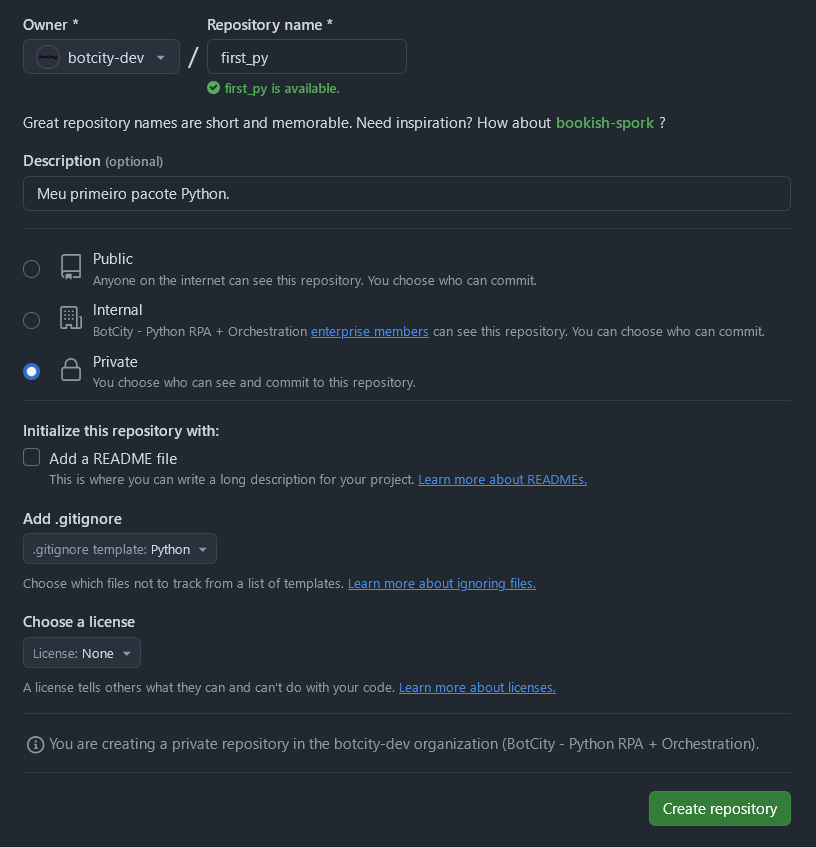Open the .gitignore template Python dropdown

[x=120, y=549]
